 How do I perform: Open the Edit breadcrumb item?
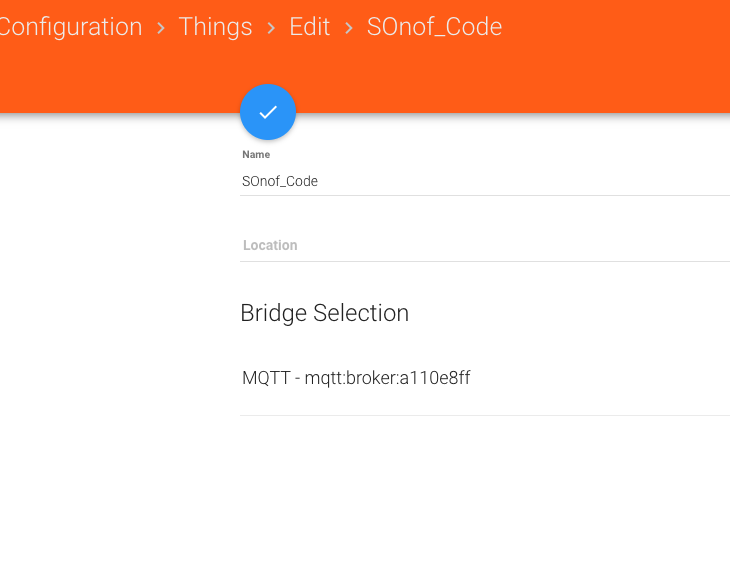[310, 27]
